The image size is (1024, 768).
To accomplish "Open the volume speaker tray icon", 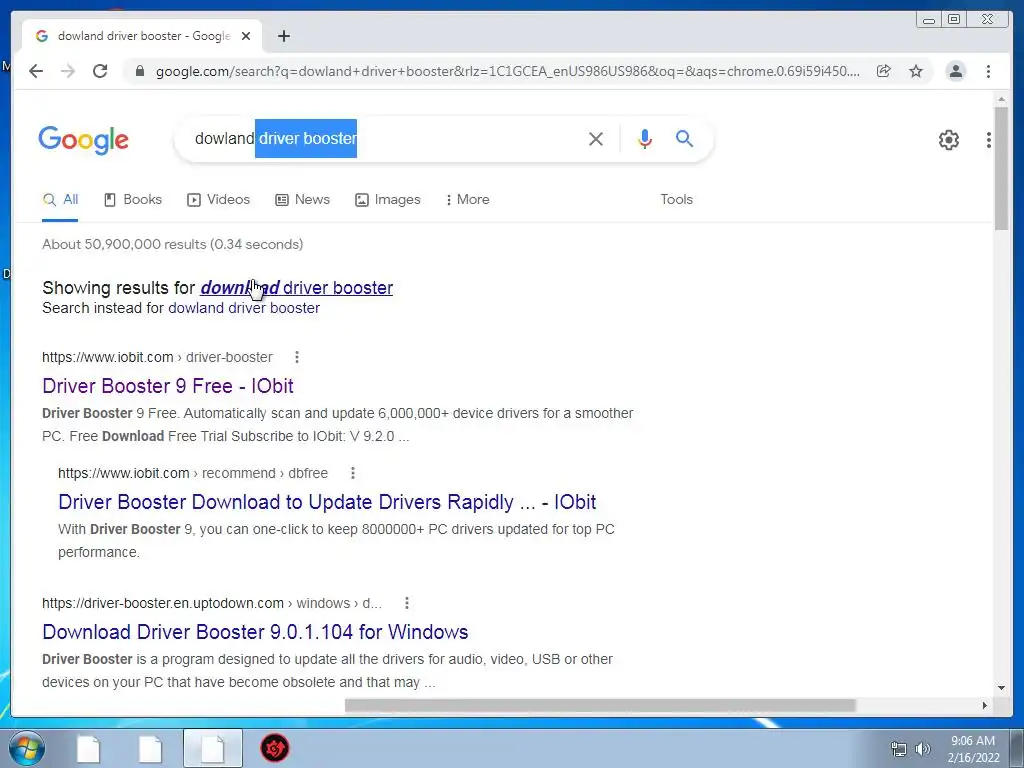I will coord(922,749).
